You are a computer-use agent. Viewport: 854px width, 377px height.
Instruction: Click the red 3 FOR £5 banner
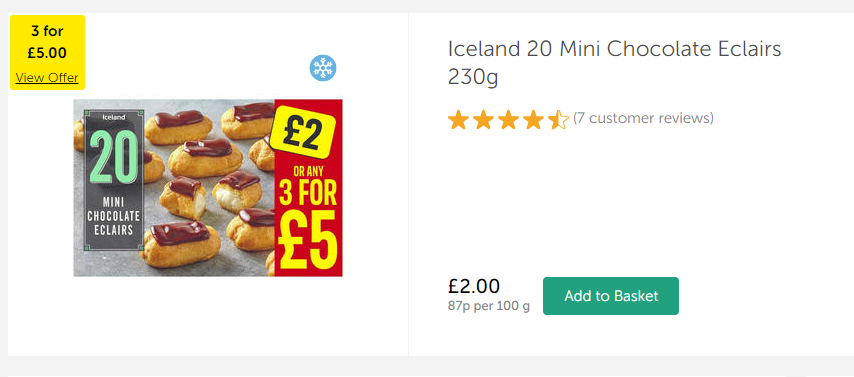308,187
